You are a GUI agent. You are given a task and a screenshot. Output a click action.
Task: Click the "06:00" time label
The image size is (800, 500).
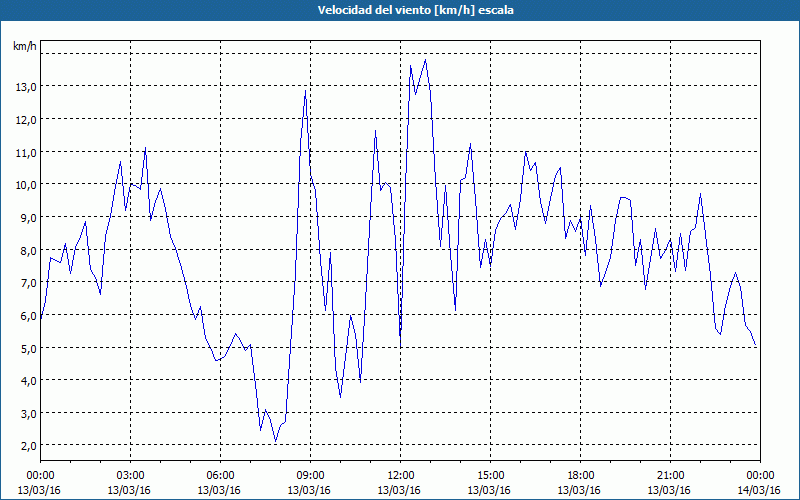point(220,476)
